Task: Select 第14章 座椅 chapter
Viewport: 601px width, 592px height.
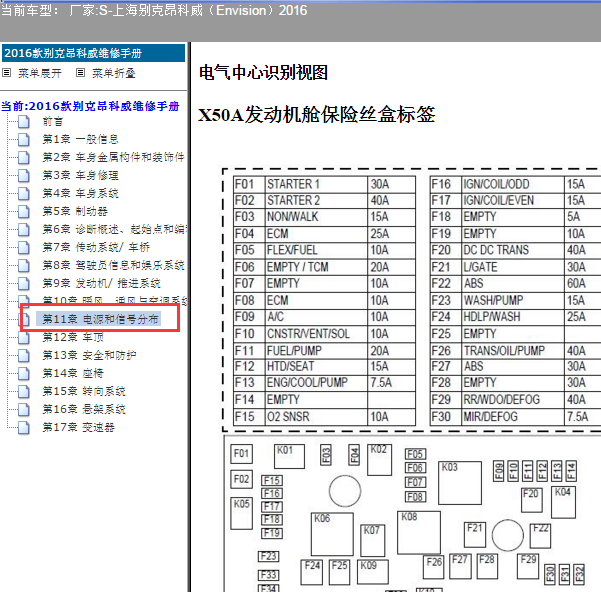Action: click(x=73, y=373)
